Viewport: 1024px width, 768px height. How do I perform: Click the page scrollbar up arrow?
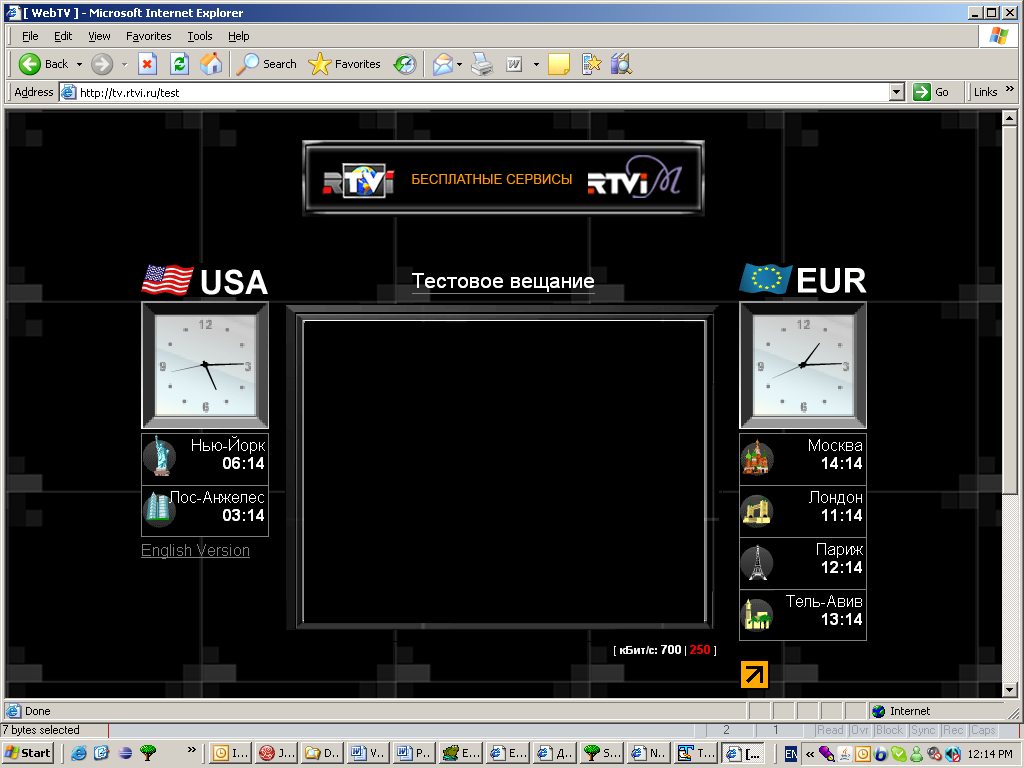1010,118
